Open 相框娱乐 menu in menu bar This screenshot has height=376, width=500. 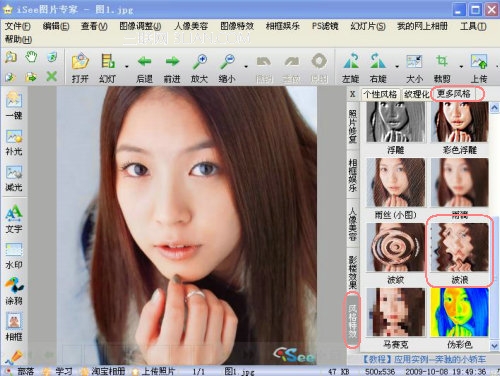tap(283, 26)
